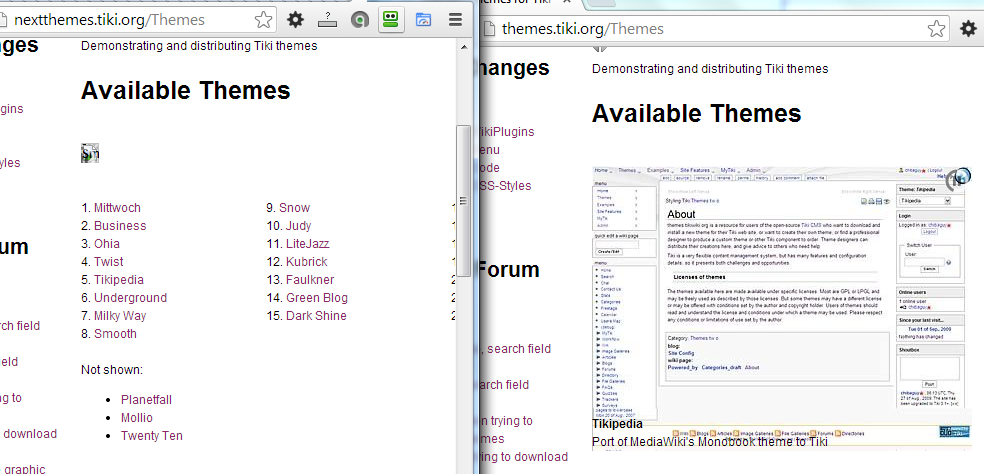984x474 pixels.
Task: Click the grey circular extension icon
Action: (x=360, y=21)
